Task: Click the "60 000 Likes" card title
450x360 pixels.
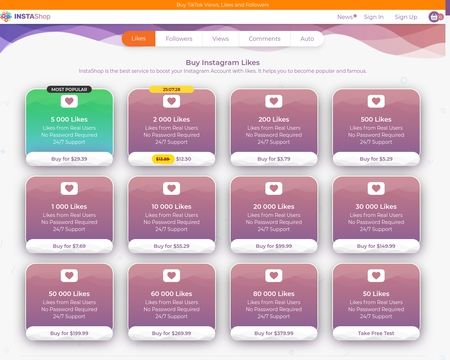Action: 171,294
